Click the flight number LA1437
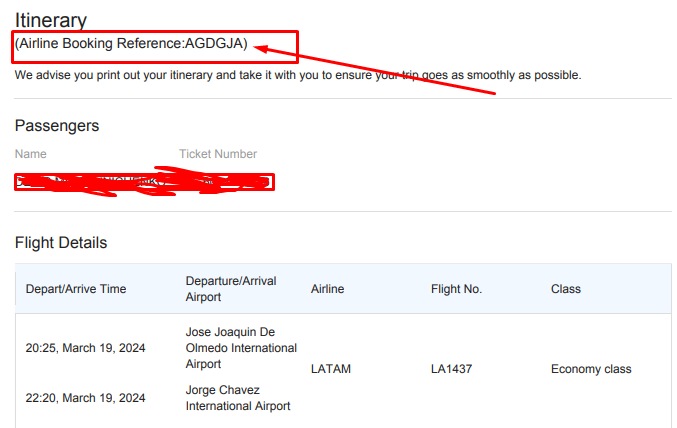The width and height of the screenshot is (677, 428). pos(452,369)
